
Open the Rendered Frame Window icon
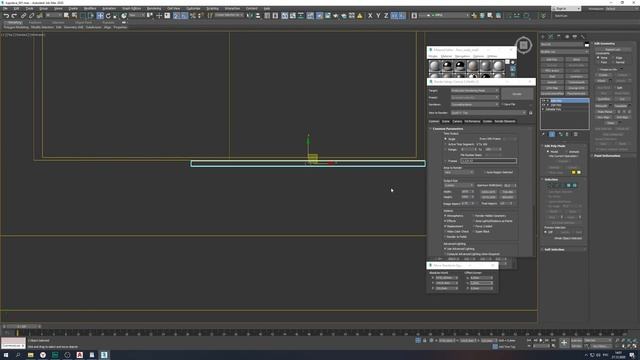tap(327, 16)
